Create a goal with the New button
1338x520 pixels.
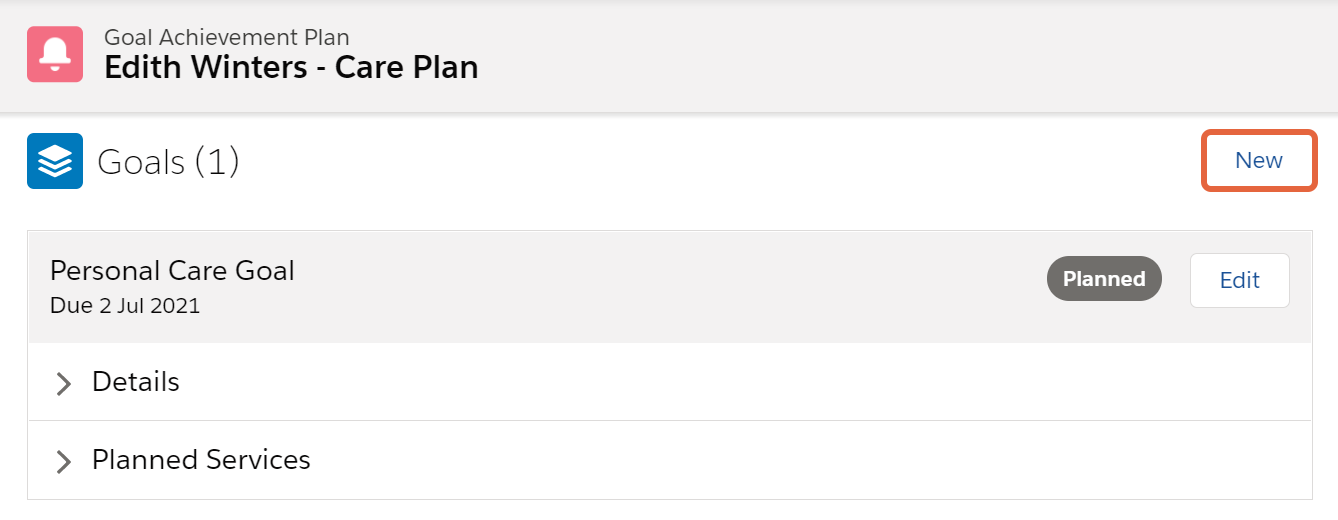(1259, 160)
